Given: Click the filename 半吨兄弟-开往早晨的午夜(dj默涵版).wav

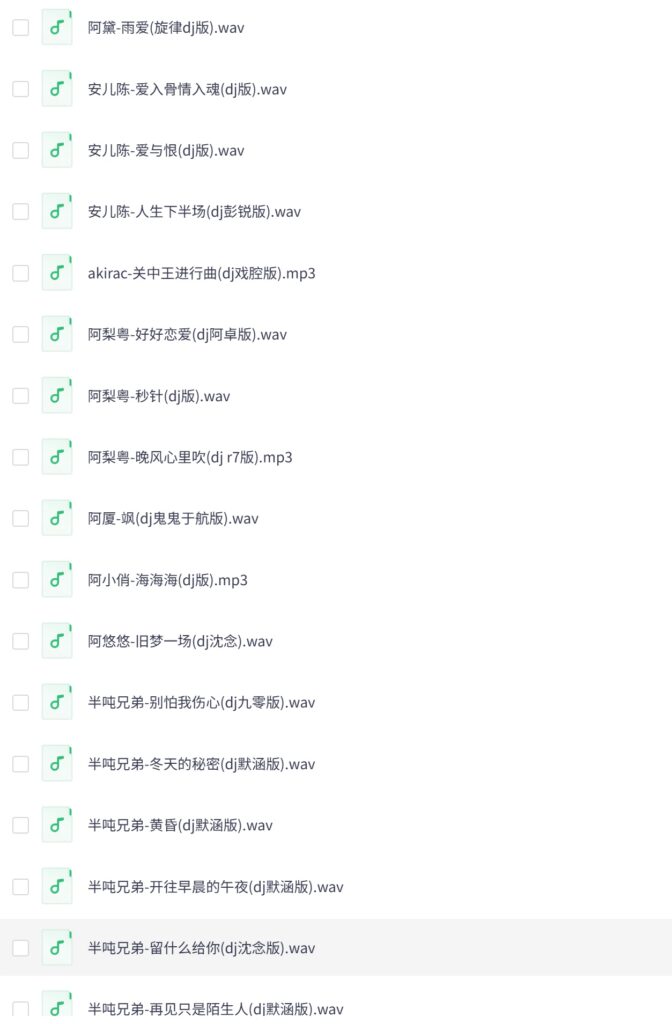Looking at the screenshot, I should tap(215, 887).
